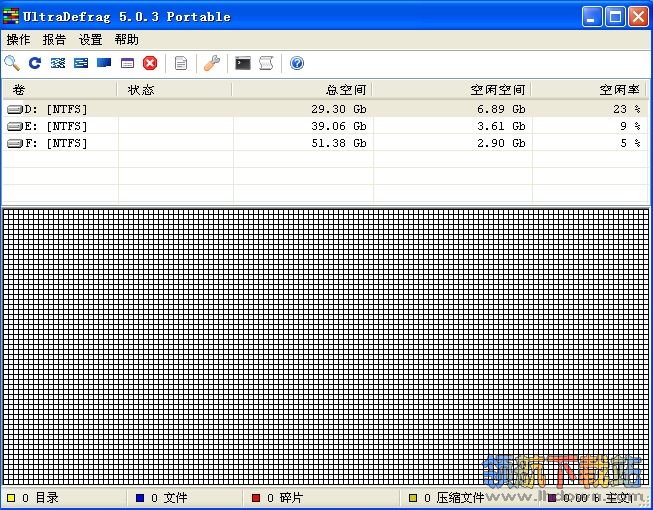Screen dimensions: 653x510
Task: Close the UltraDefrag window
Action: pyautogui.click(x=638, y=17)
